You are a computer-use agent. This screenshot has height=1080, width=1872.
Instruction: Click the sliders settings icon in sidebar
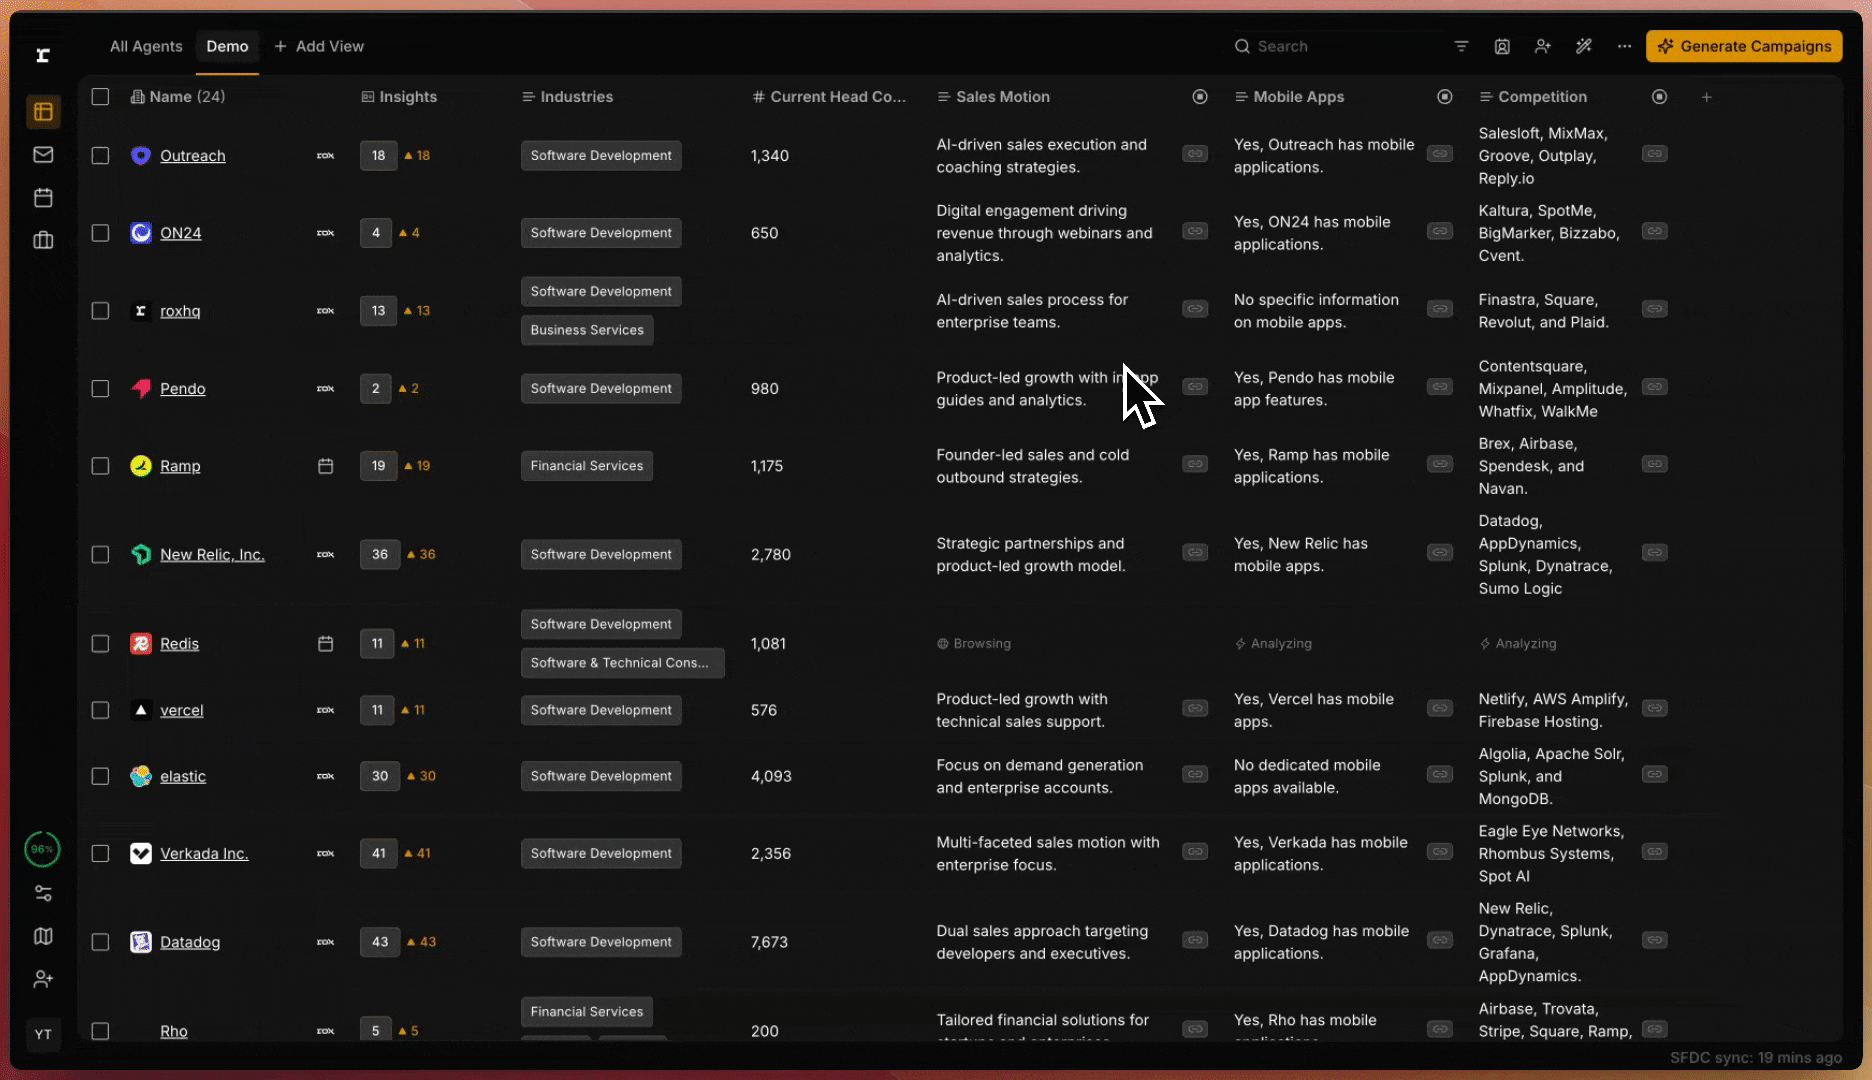(x=43, y=893)
